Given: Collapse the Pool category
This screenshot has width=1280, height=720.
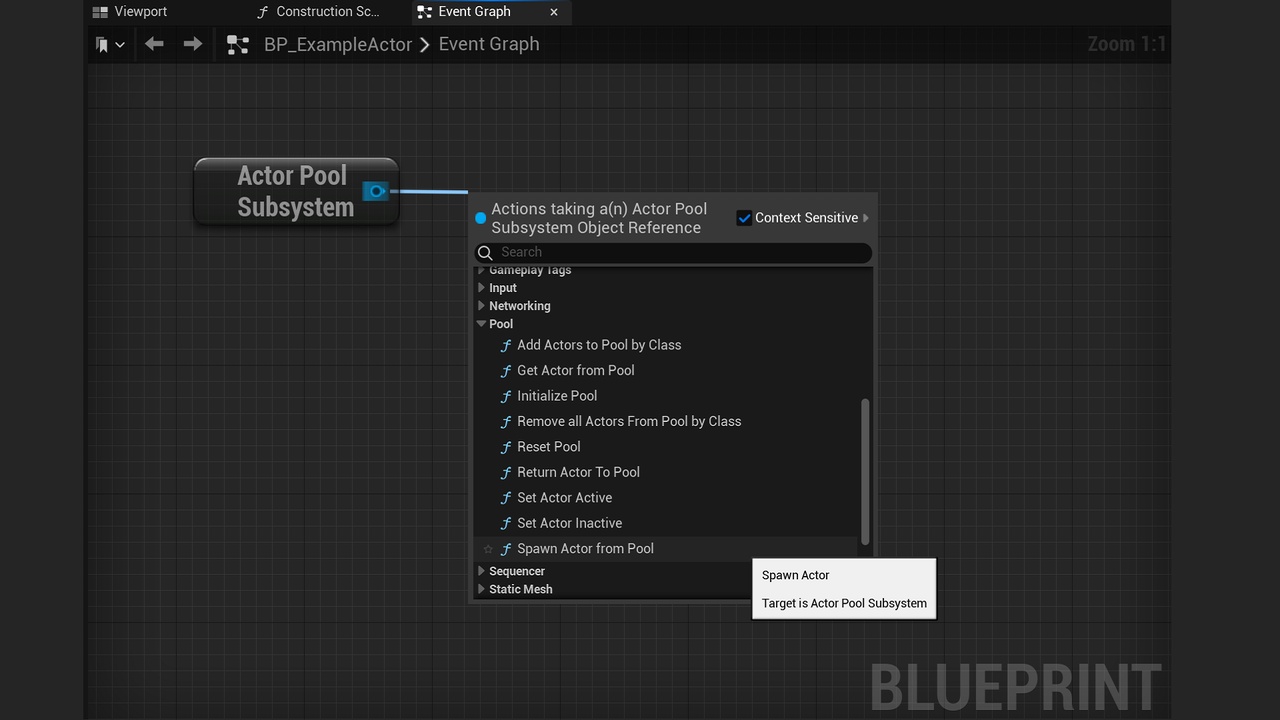Looking at the screenshot, I should [x=482, y=324].
